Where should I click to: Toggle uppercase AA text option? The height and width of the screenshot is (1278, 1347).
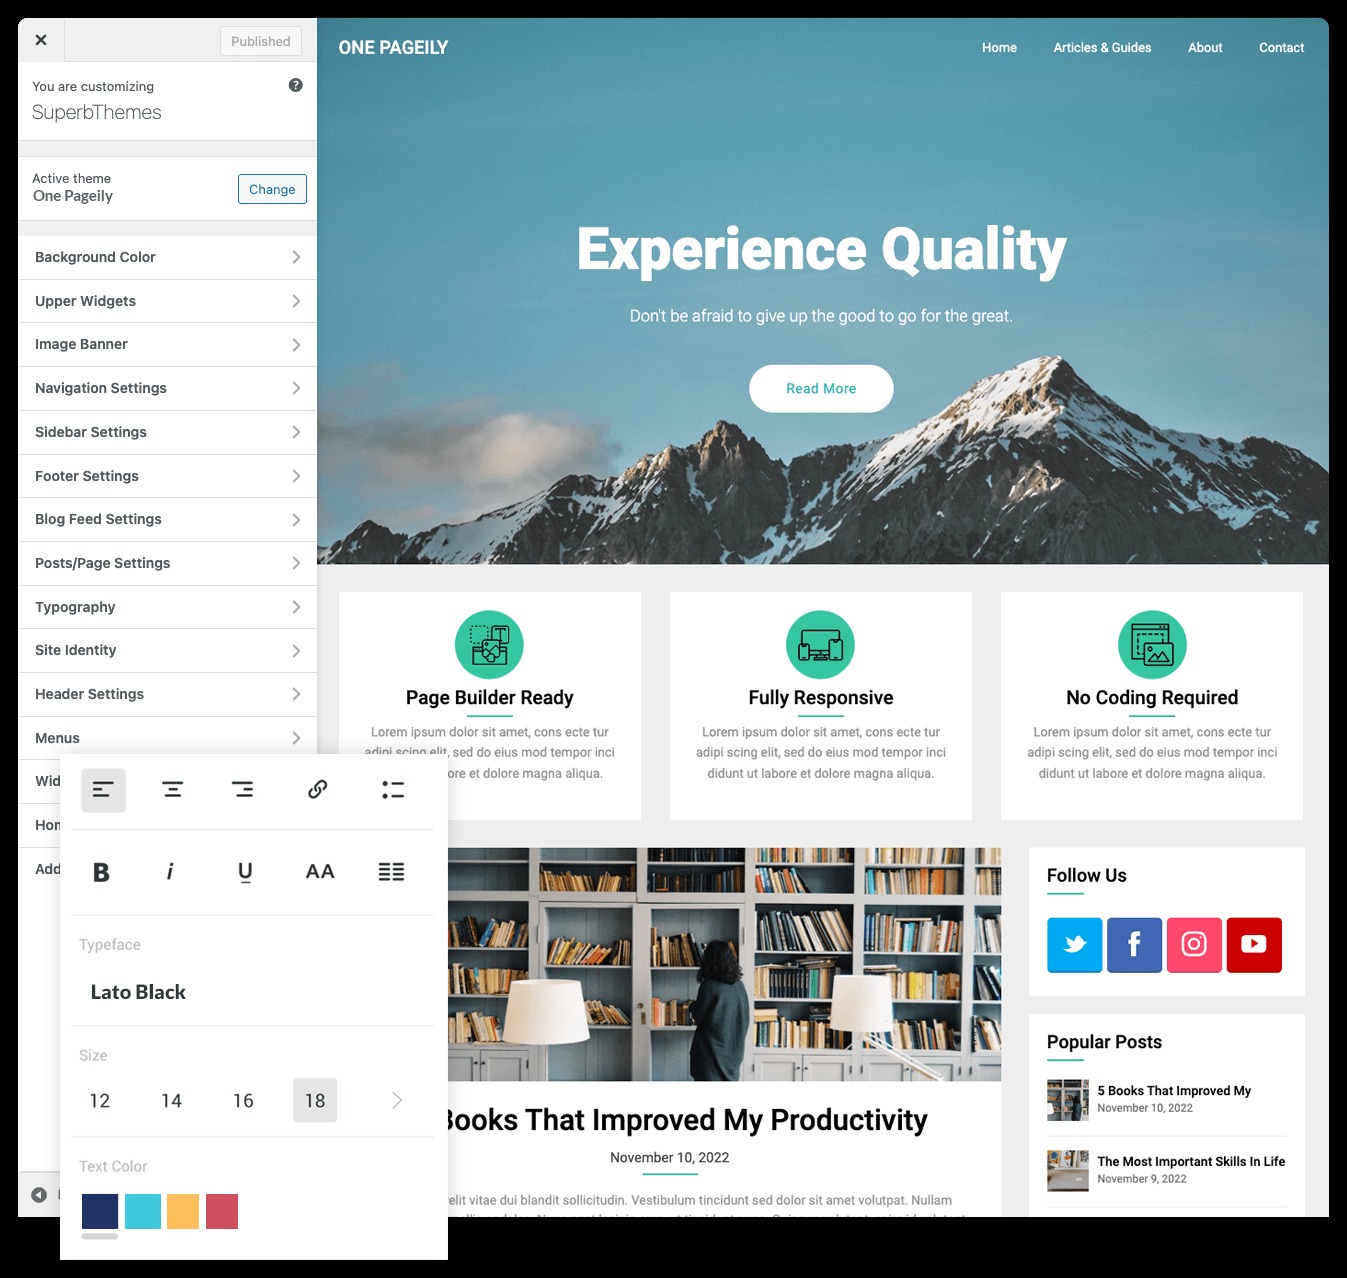pyautogui.click(x=320, y=872)
